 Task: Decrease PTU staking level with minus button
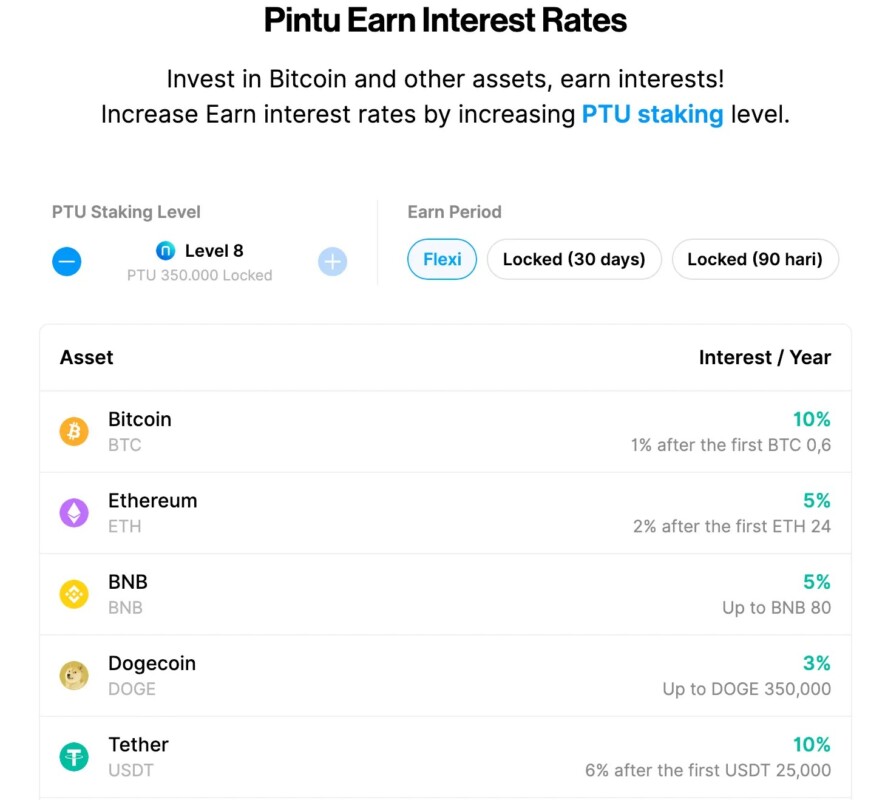pyautogui.click(x=67, y=262)
